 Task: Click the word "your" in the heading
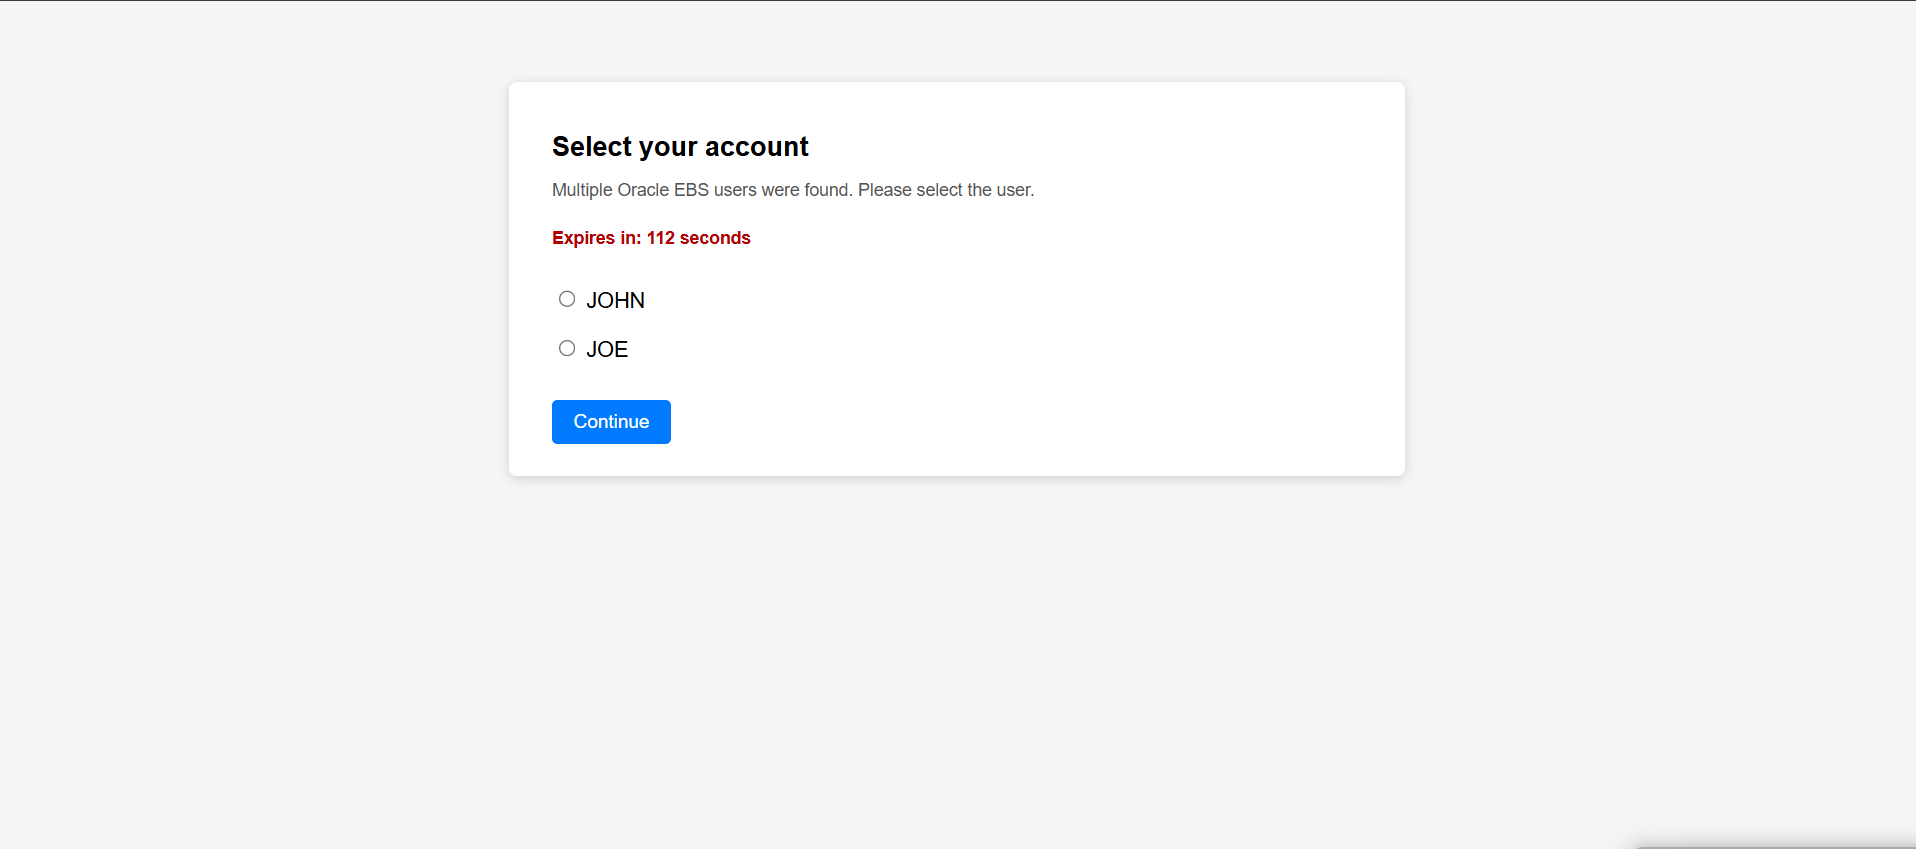pyautogui.click(x=668, y=147)
